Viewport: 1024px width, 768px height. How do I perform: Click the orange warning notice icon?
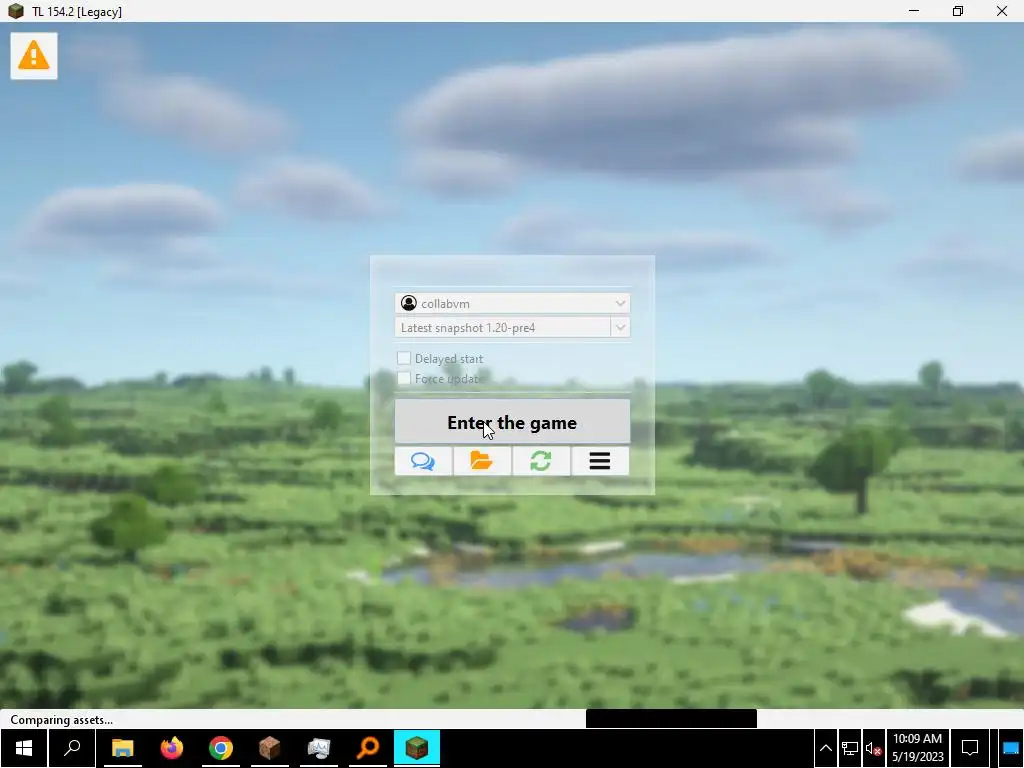point(34,56)
